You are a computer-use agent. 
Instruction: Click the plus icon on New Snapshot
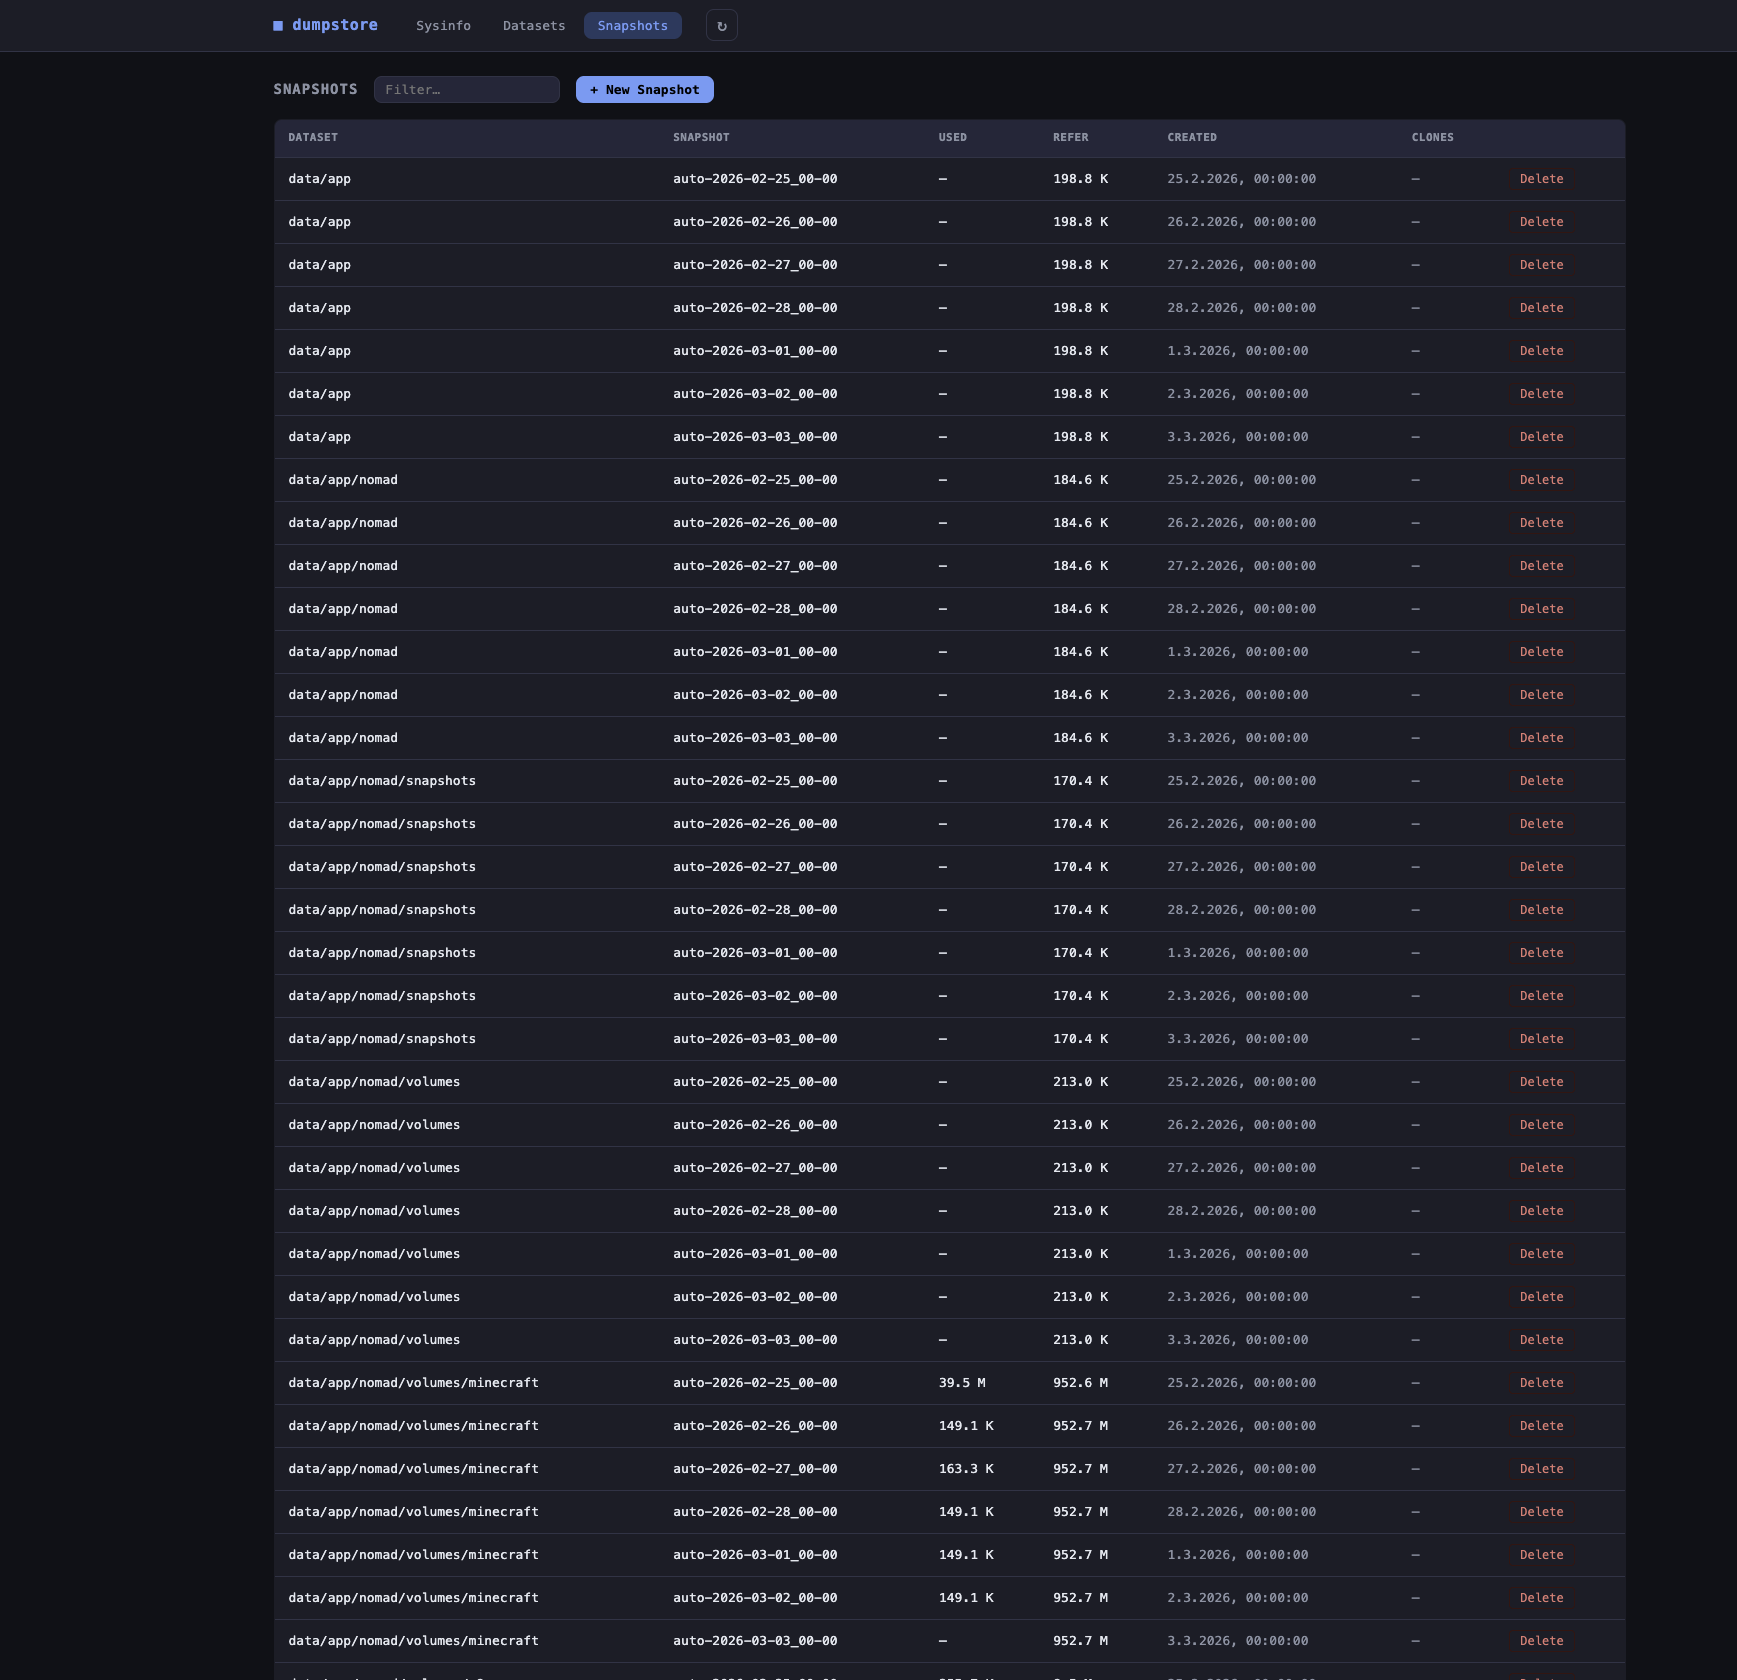point(594,89)
